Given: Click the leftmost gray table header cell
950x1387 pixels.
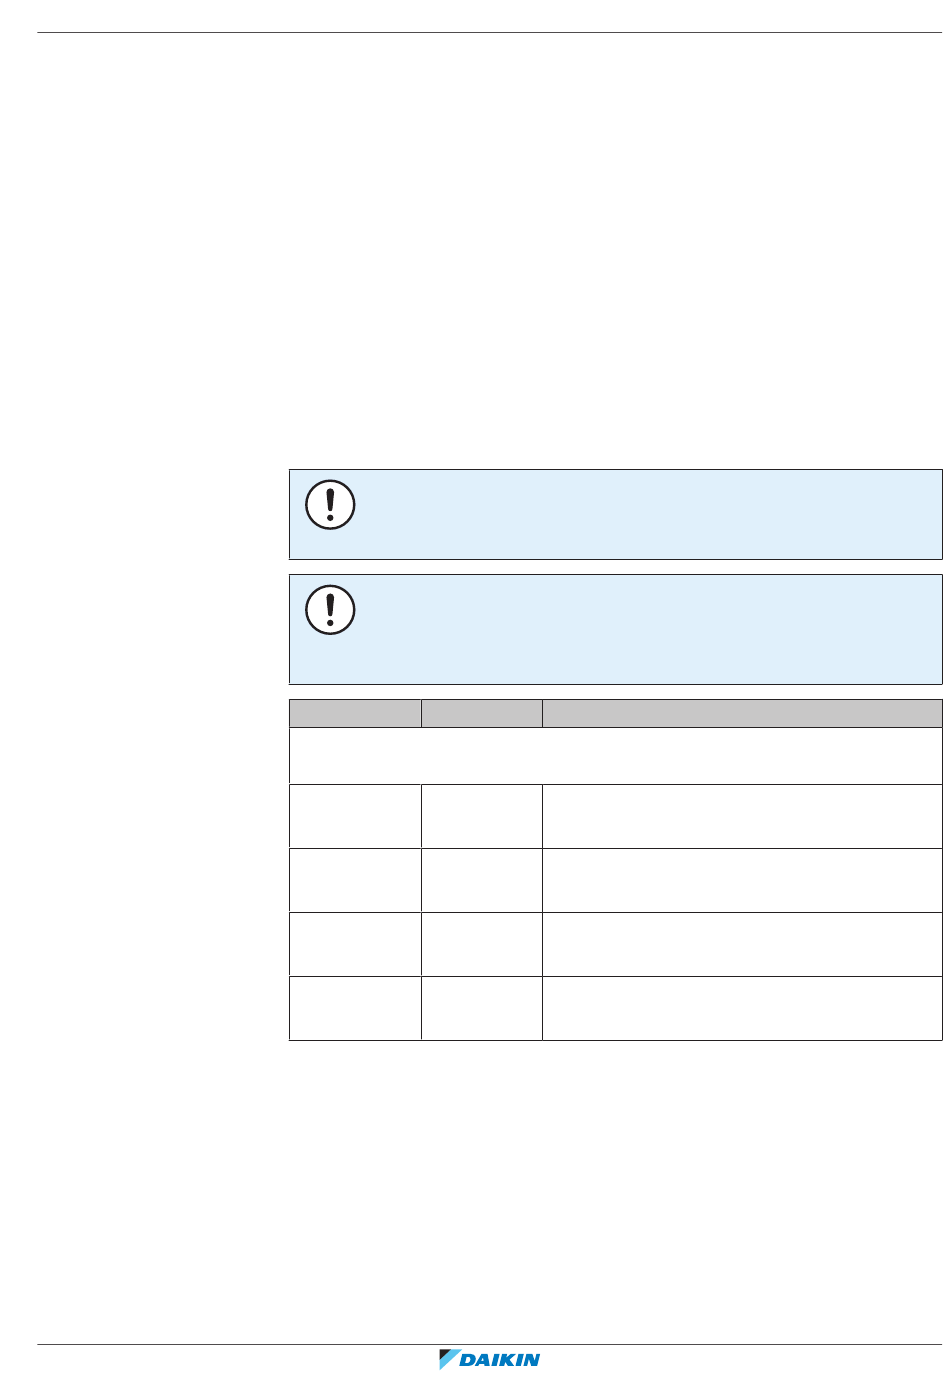Looking at the screenshot, I should pyautogui.click(x=355, y=713).
